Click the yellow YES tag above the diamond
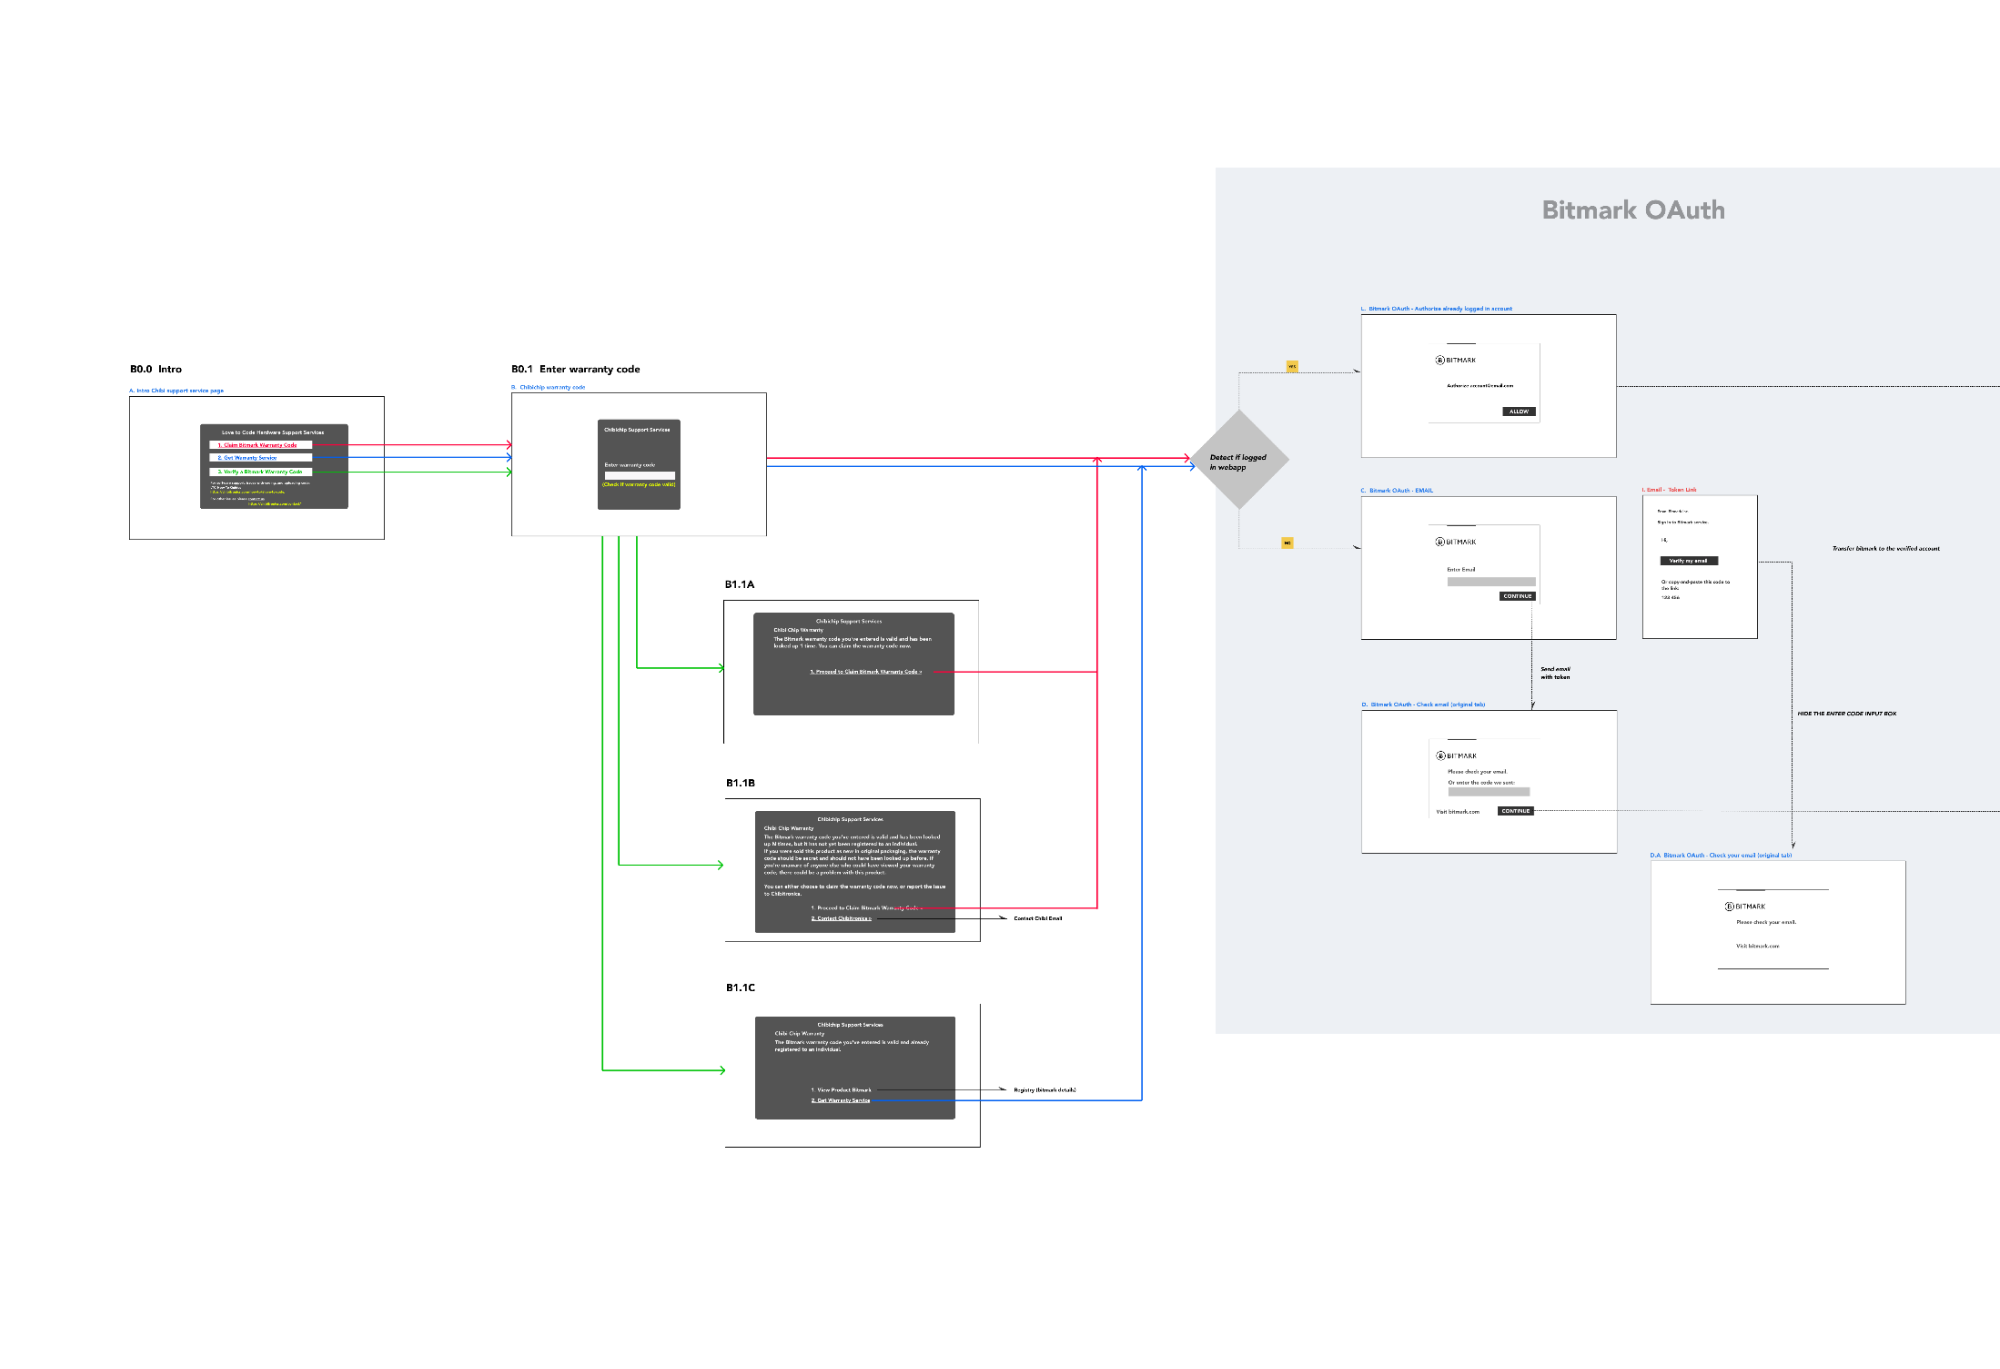Image resolution: width=2000 pixels, height=1369 pixels. pos(1292,367)
